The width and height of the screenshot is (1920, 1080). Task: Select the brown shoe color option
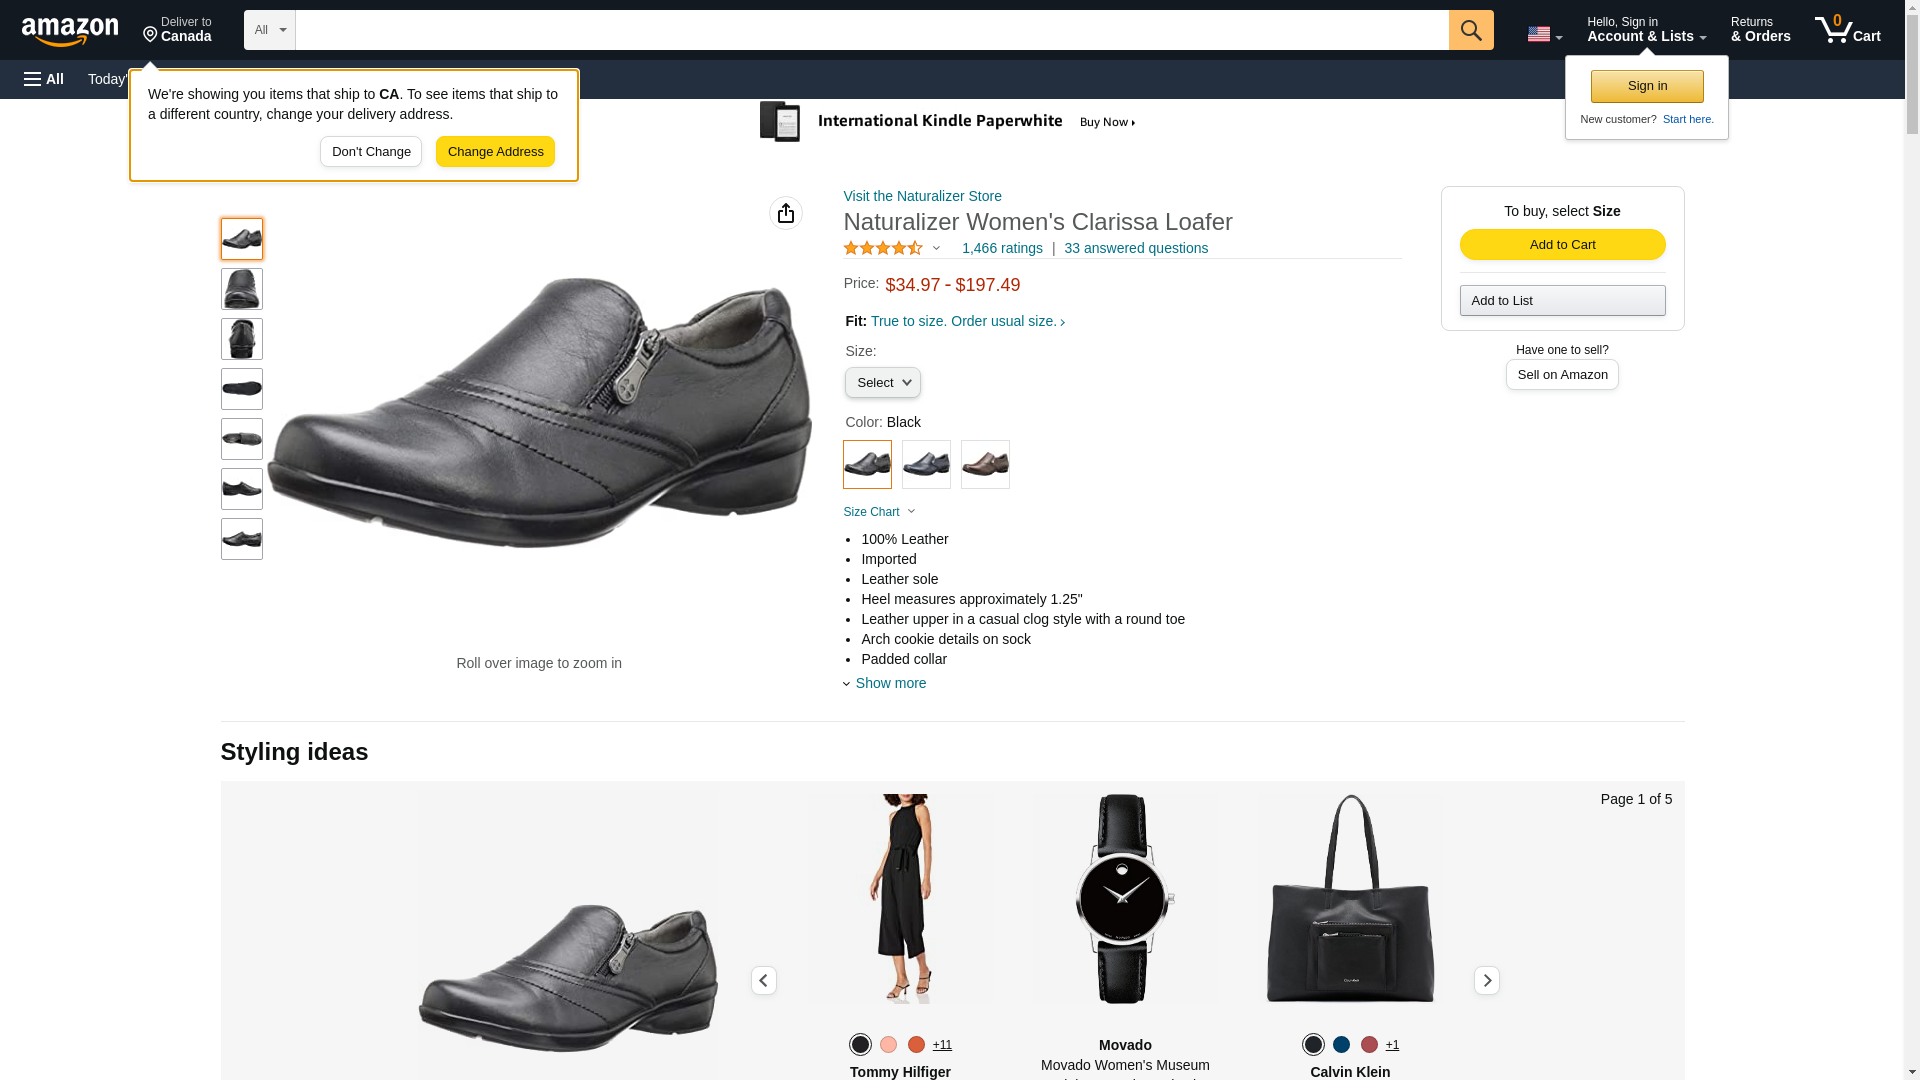click(984, 465)
